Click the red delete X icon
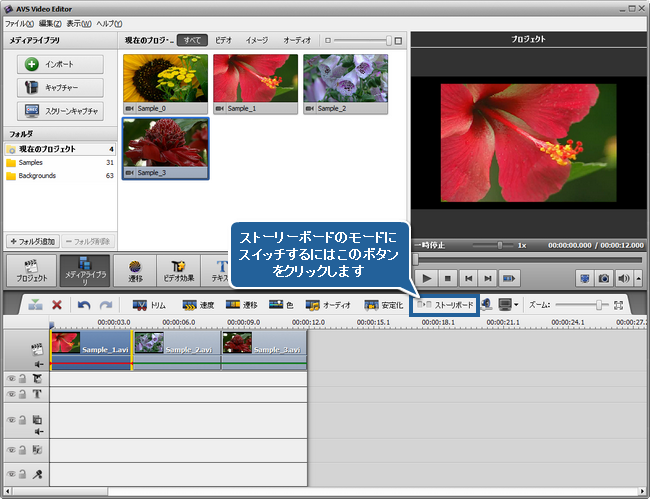 (57, 304)
